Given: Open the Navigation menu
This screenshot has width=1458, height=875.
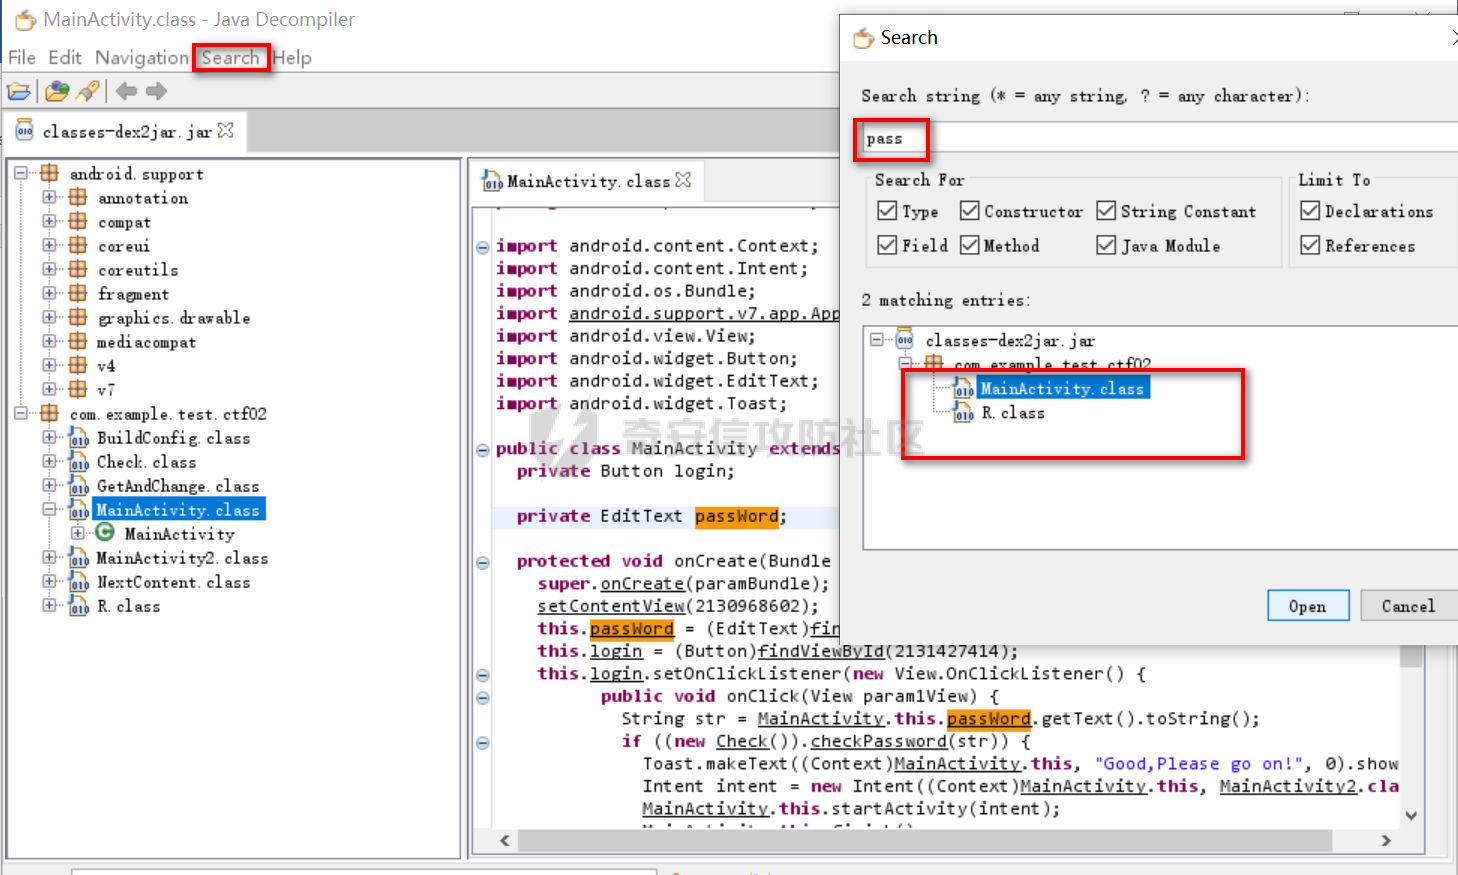Looking at the screenshot, I should 142,58.
